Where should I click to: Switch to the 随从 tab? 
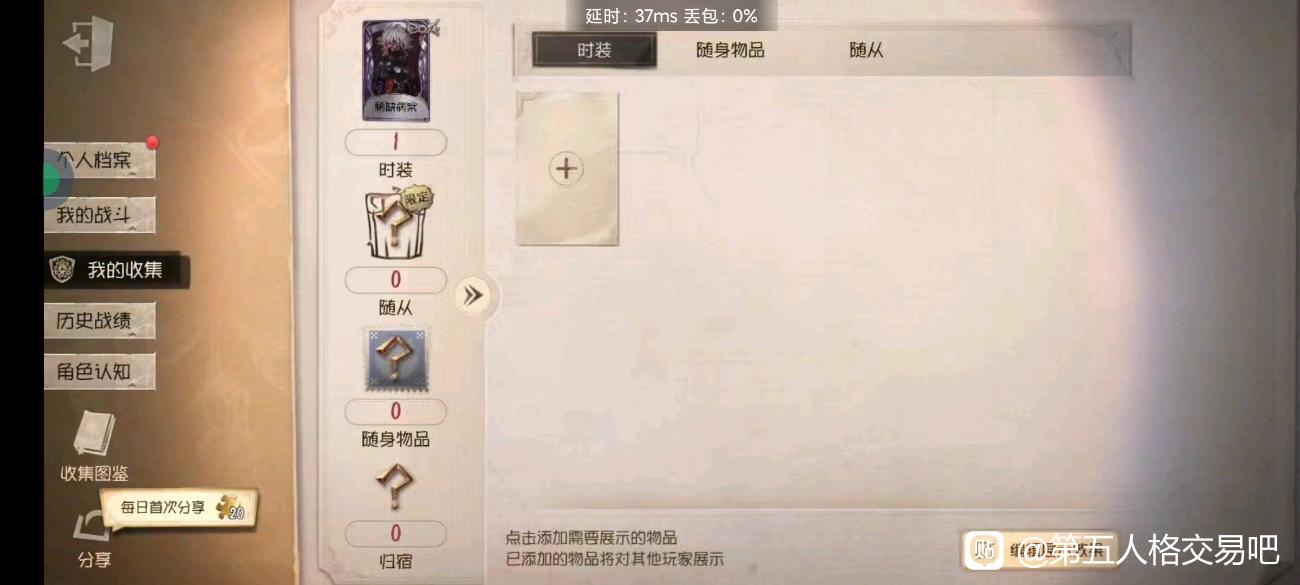pos(866,50)
